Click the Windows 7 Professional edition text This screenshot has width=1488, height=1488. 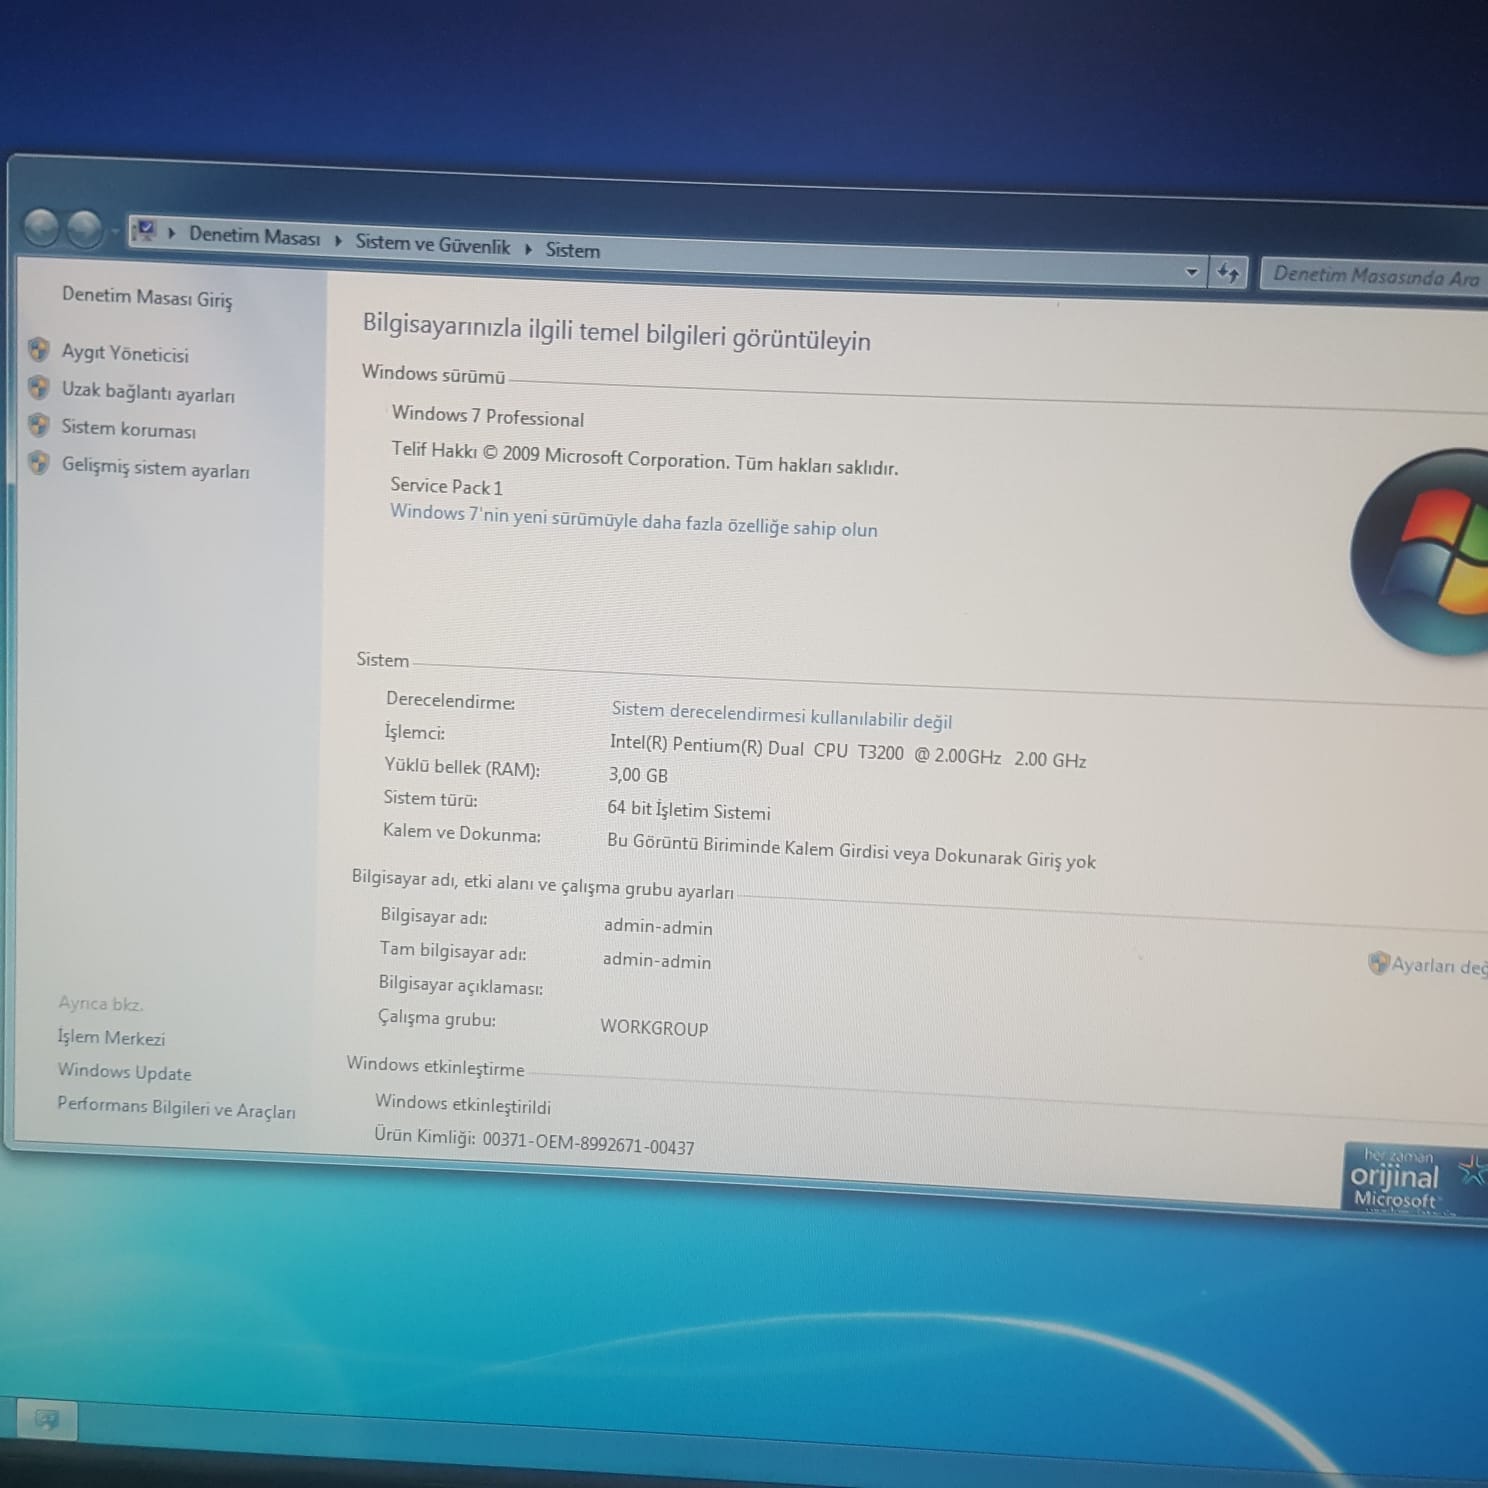[x=488, y=416]
